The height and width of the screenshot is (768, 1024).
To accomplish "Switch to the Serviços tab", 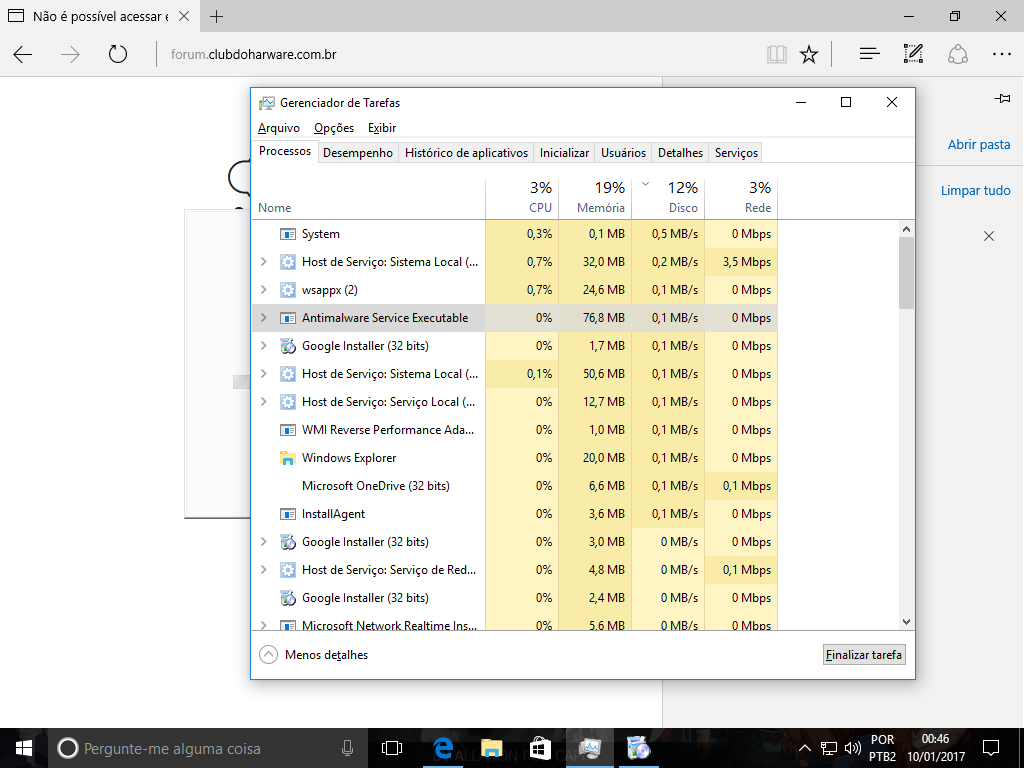I will coord(736,153).
